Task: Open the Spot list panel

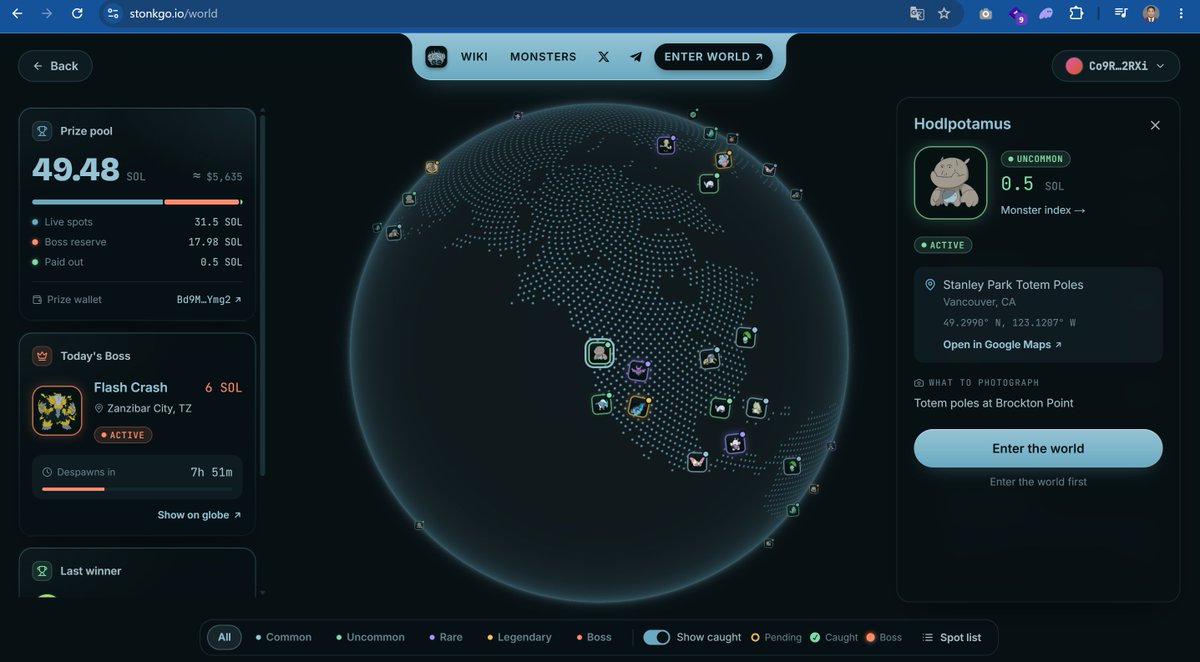Action: pyautogui.click(x=951, y=637)
